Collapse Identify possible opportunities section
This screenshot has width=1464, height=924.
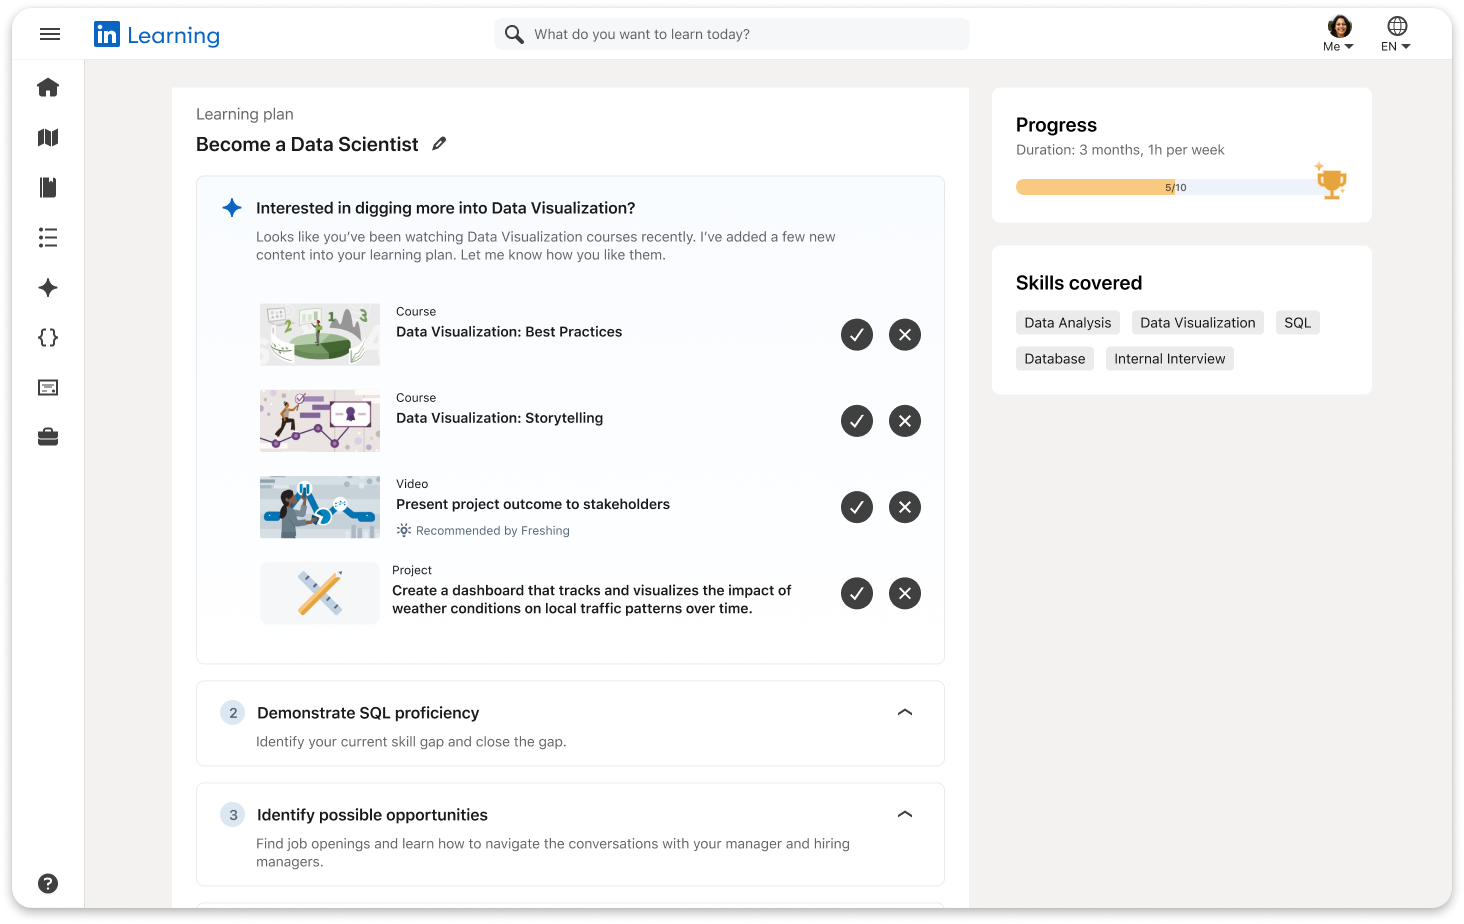tap(905, 814)
